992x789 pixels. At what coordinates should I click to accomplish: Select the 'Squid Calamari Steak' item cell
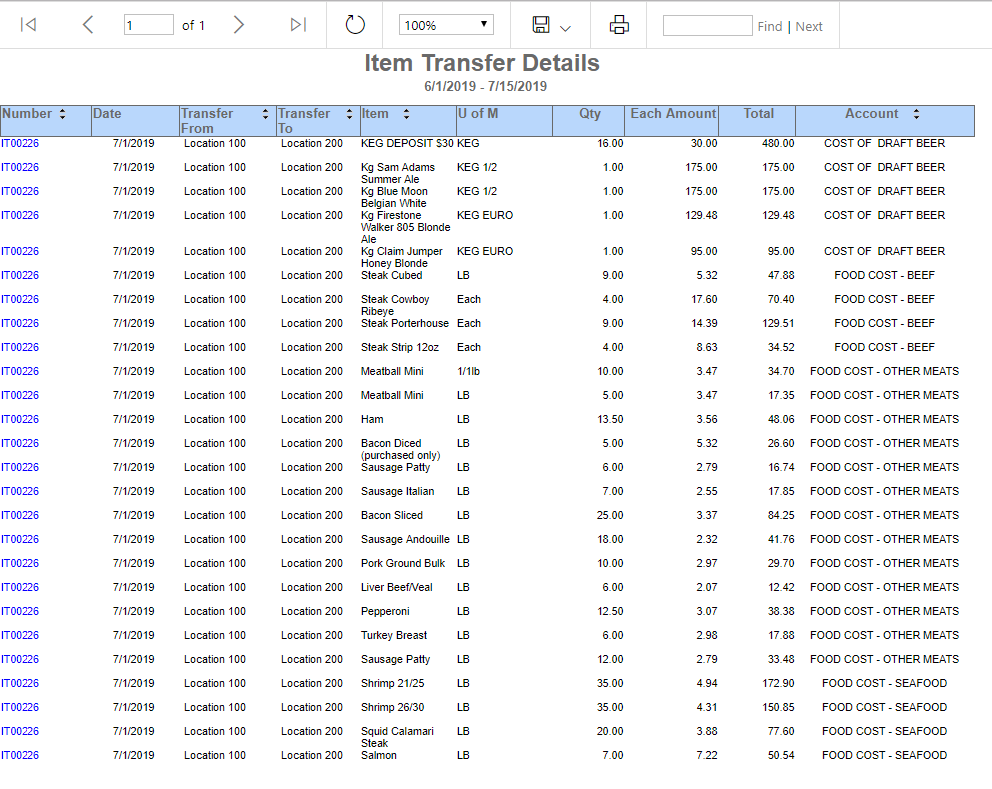point(397,737)
